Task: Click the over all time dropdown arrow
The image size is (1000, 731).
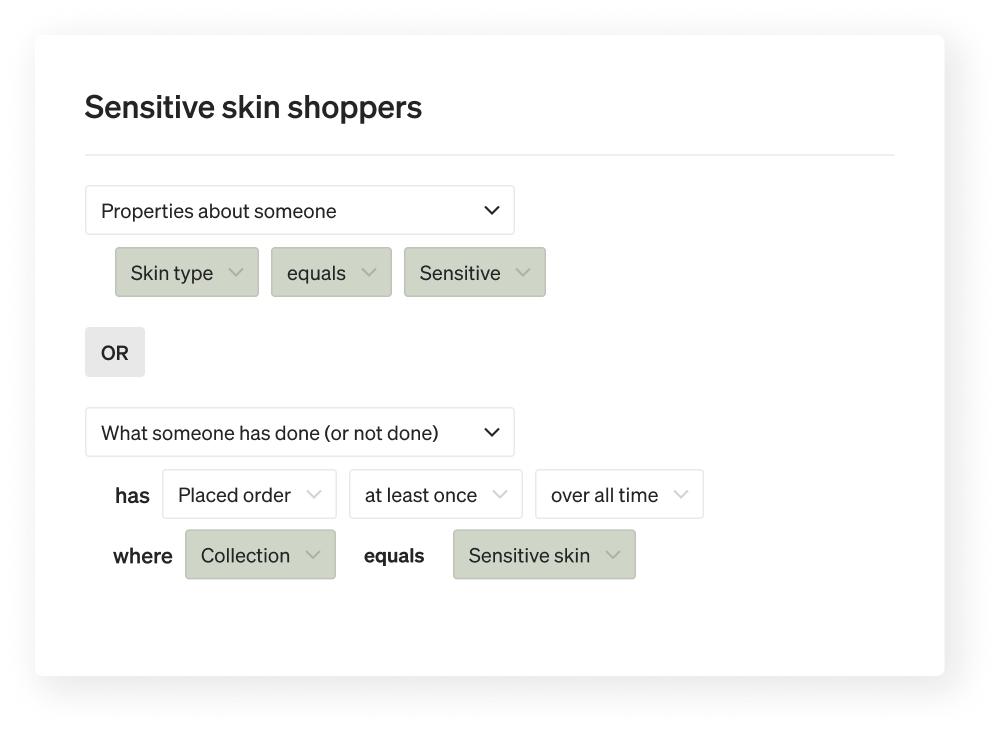Action: pos(681,494)
